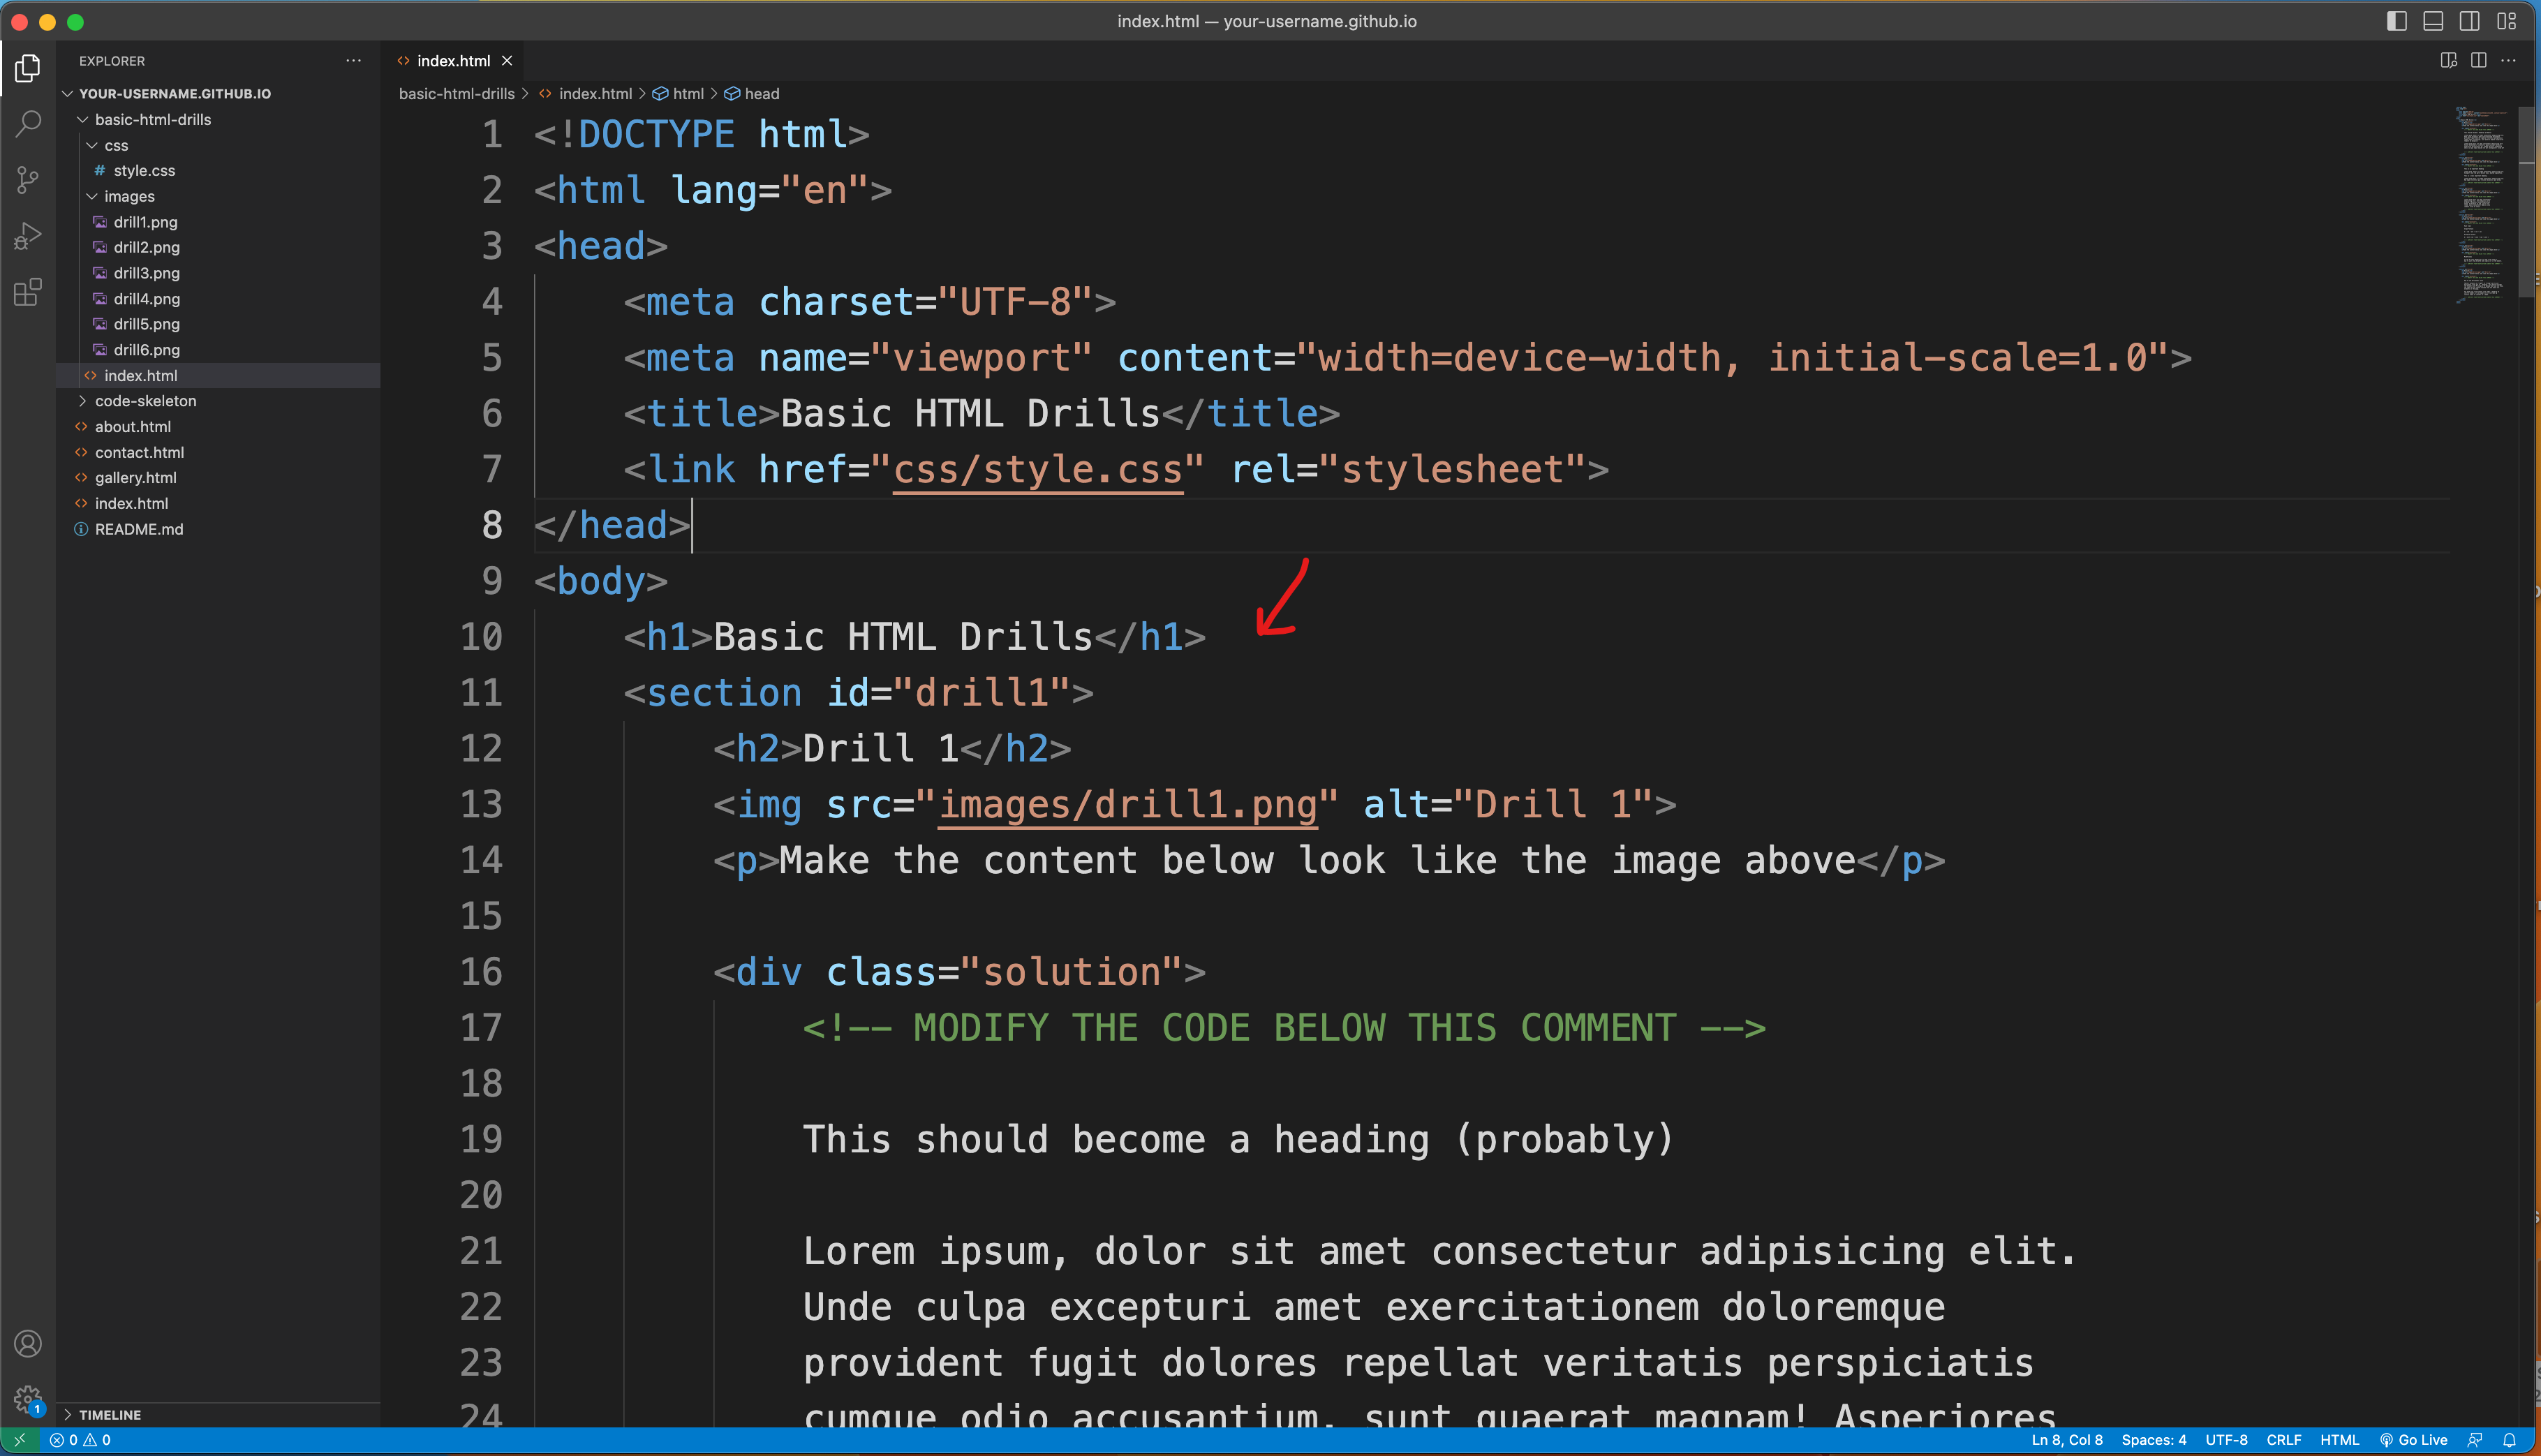Change language mode HTML
This screenshot has height=1456, width=2541.
tap(2339, 1440)
